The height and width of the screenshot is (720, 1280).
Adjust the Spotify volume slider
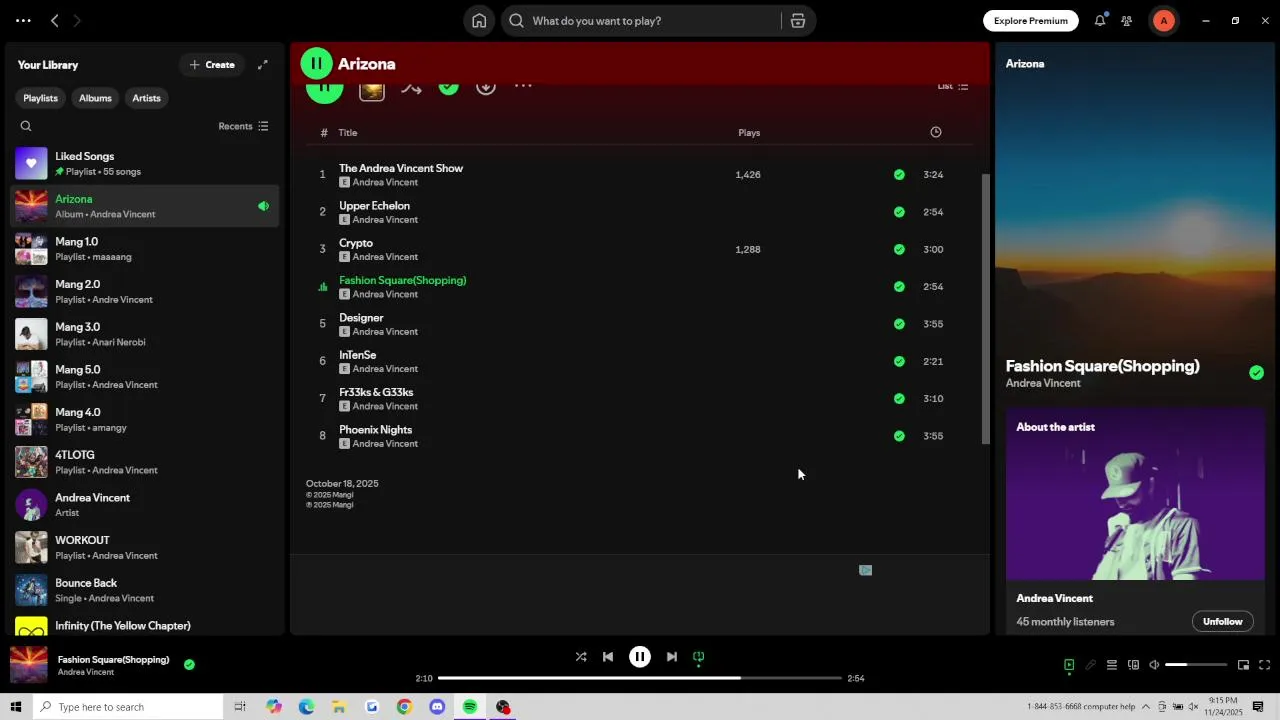pos(1196,665)
